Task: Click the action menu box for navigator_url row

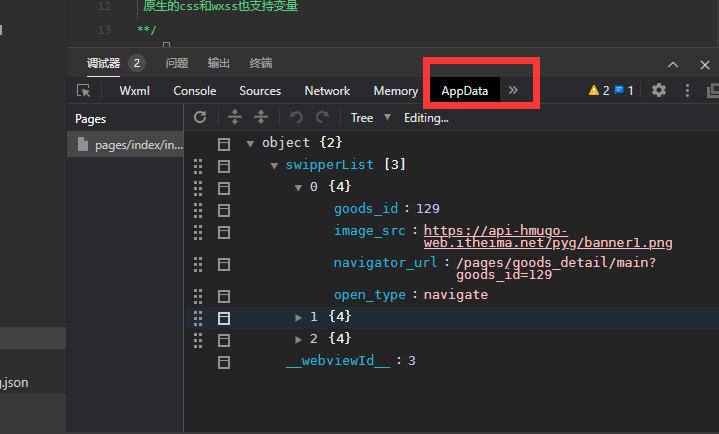Action: pos(224,264)
